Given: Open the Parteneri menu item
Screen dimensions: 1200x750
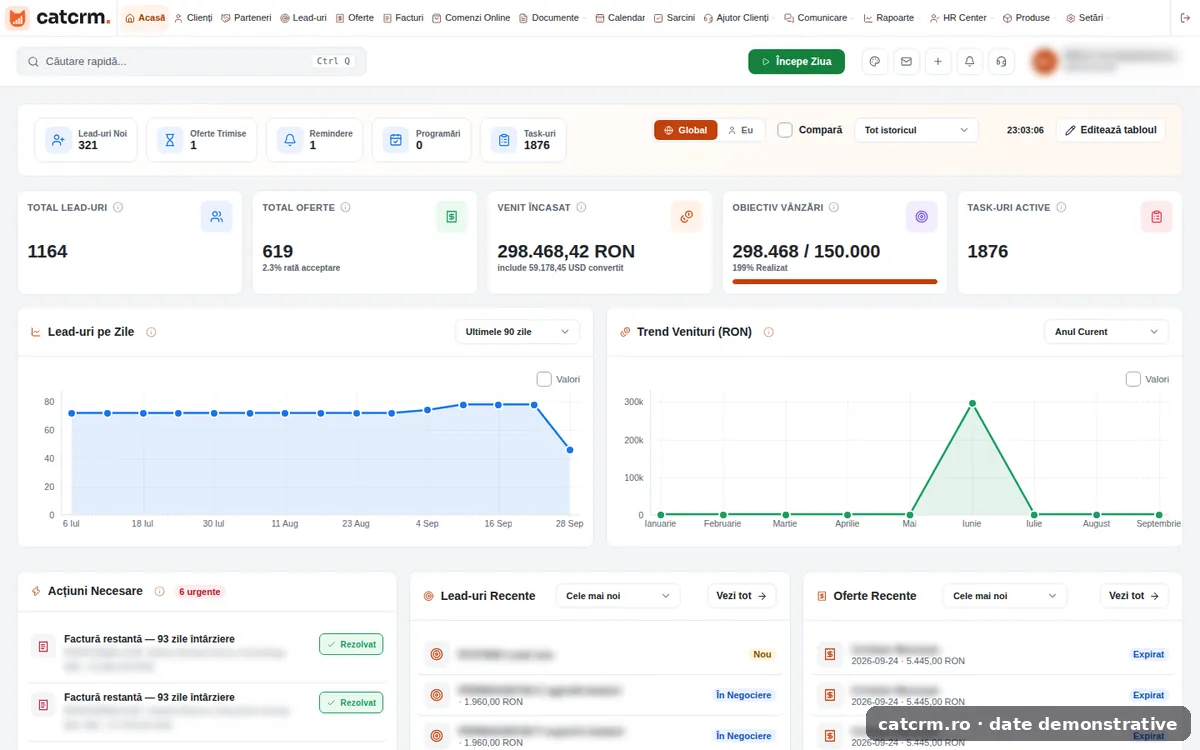Looking at the screenshot, I should tap(246, 18).
